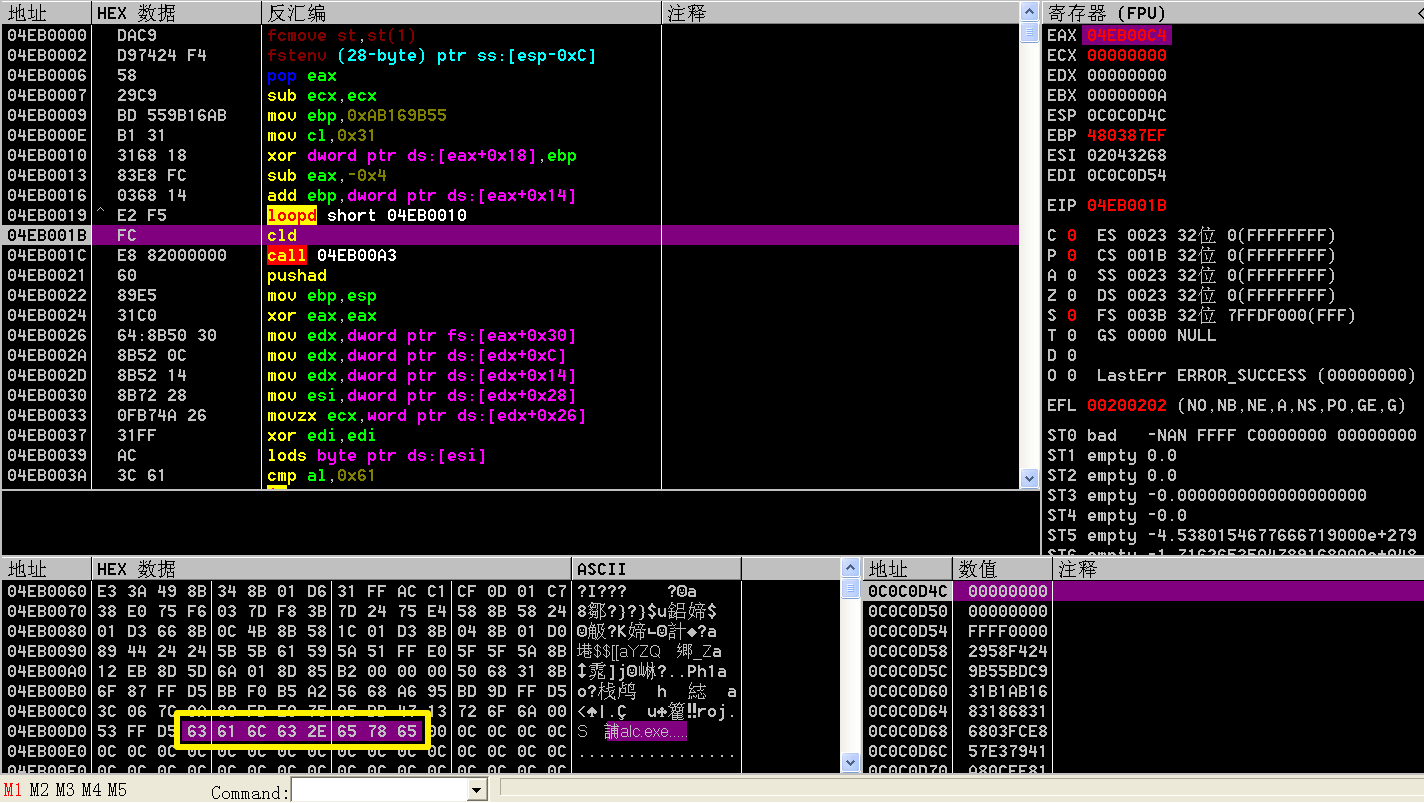1424x803 pixels.
Task: Select the ESI register value 02043268
Action: 1126,155
